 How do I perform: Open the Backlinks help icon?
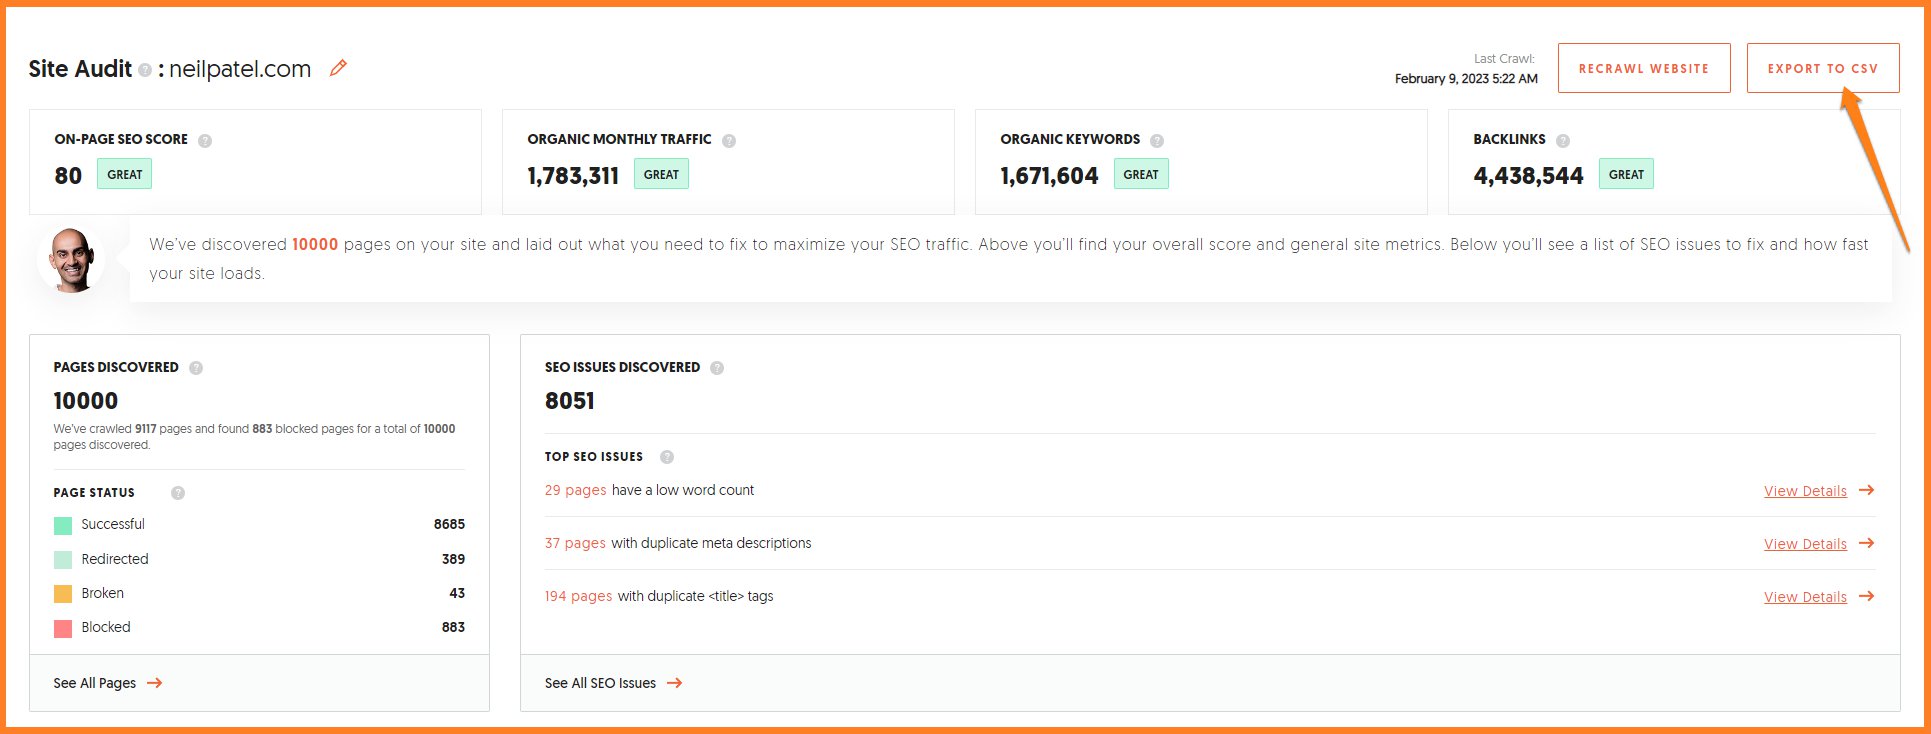pos(1563,141)
